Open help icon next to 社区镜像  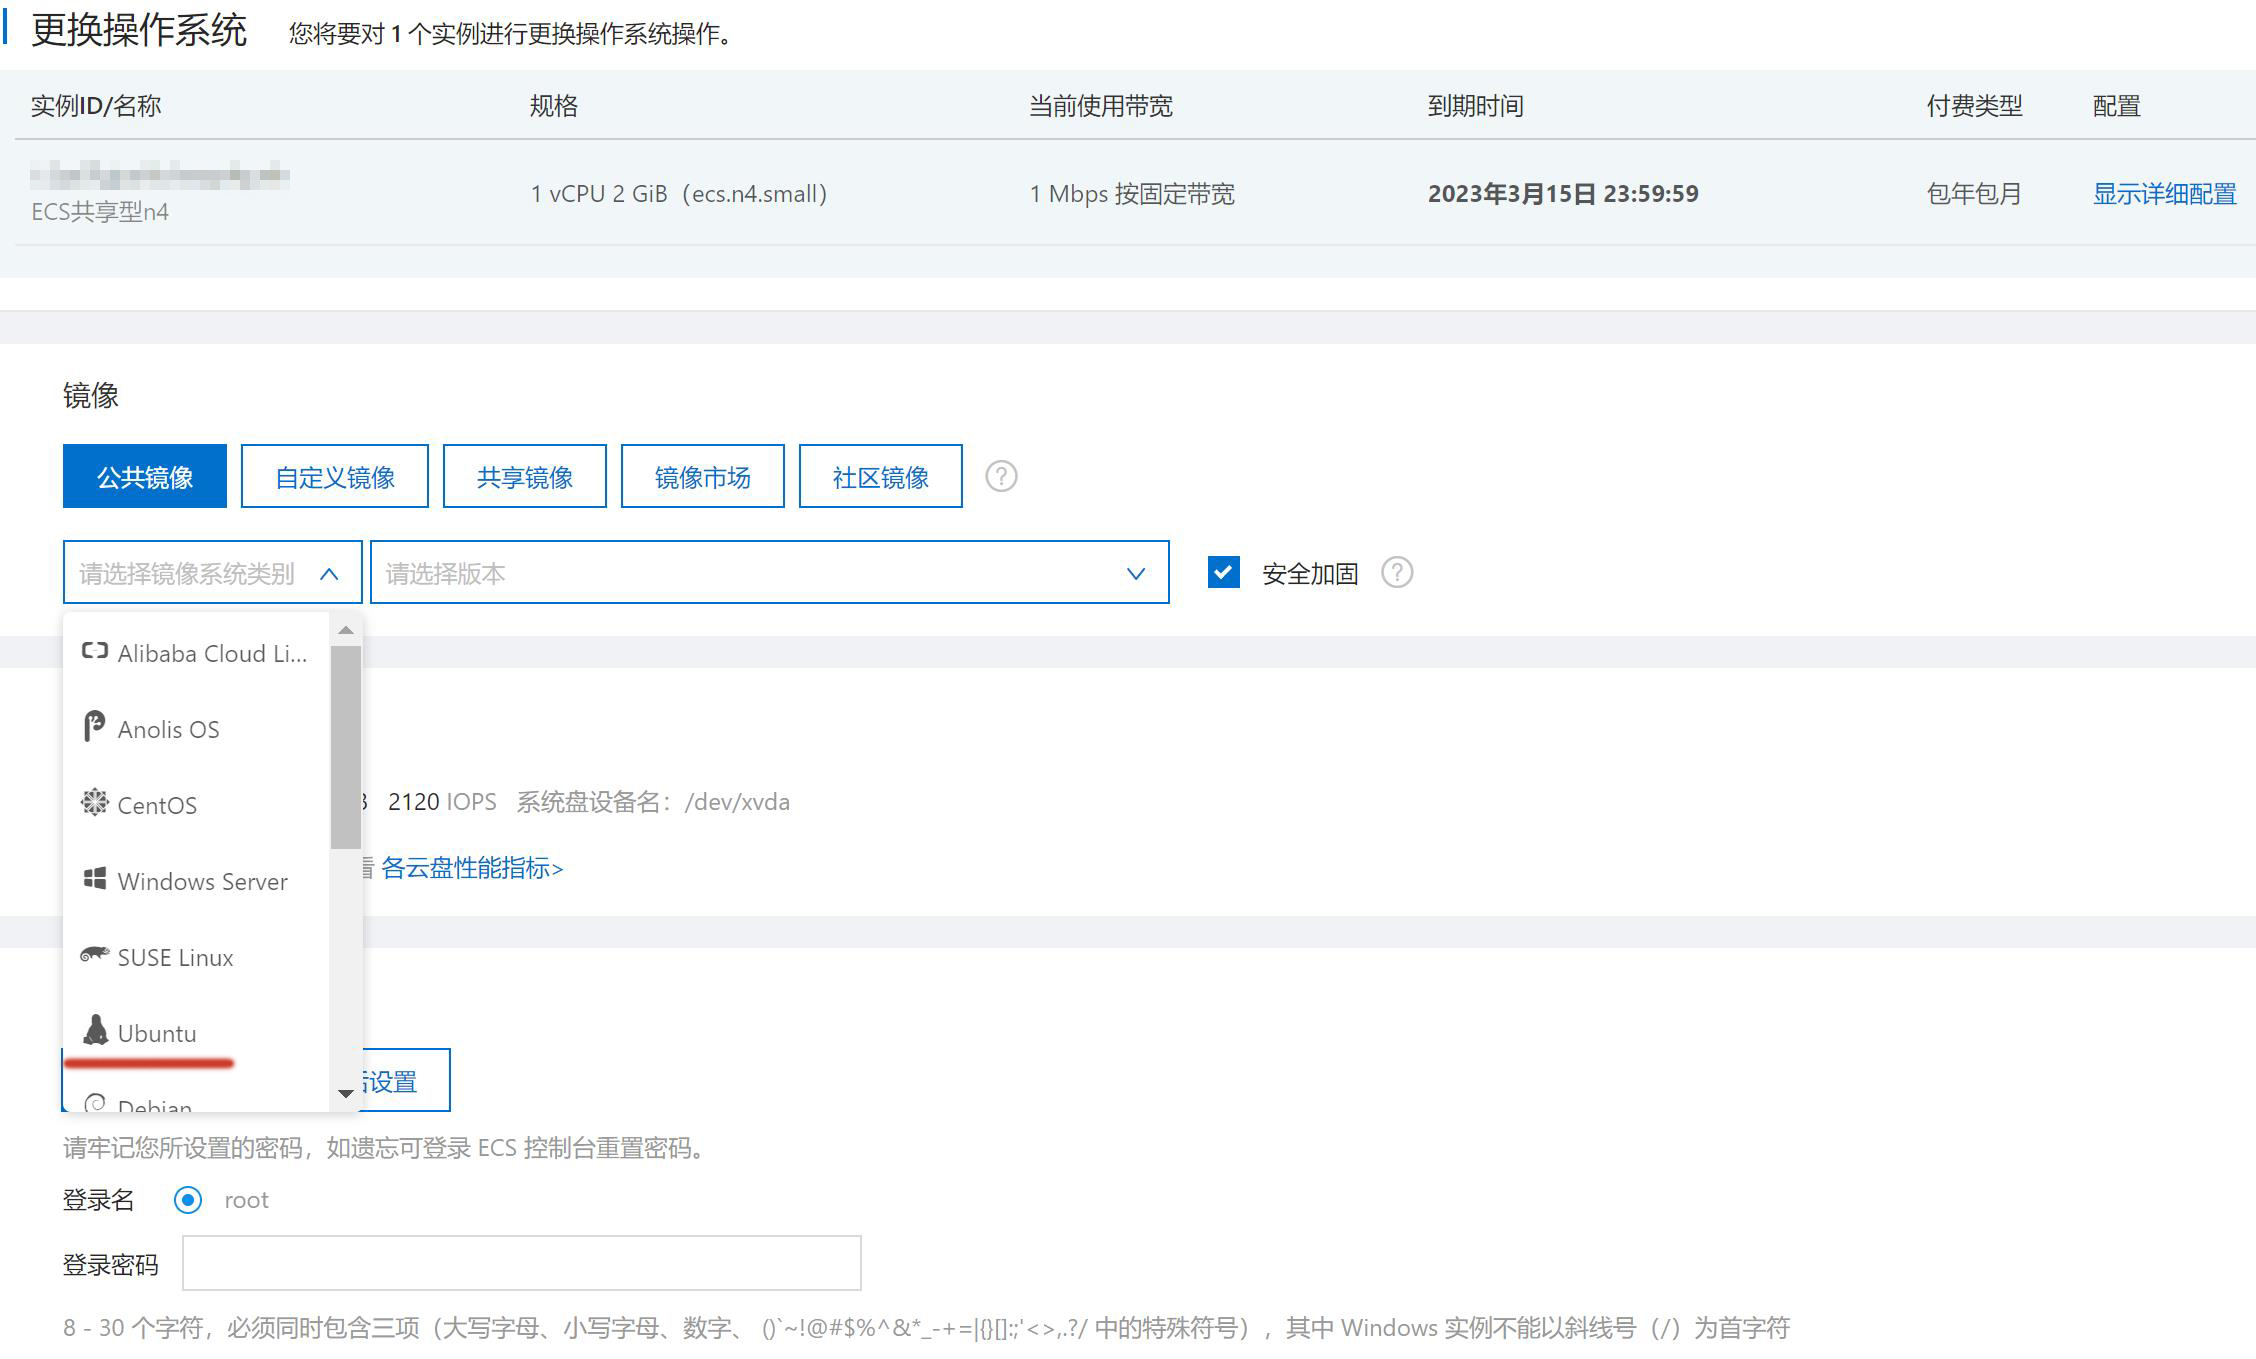(x=1001, y=476)
